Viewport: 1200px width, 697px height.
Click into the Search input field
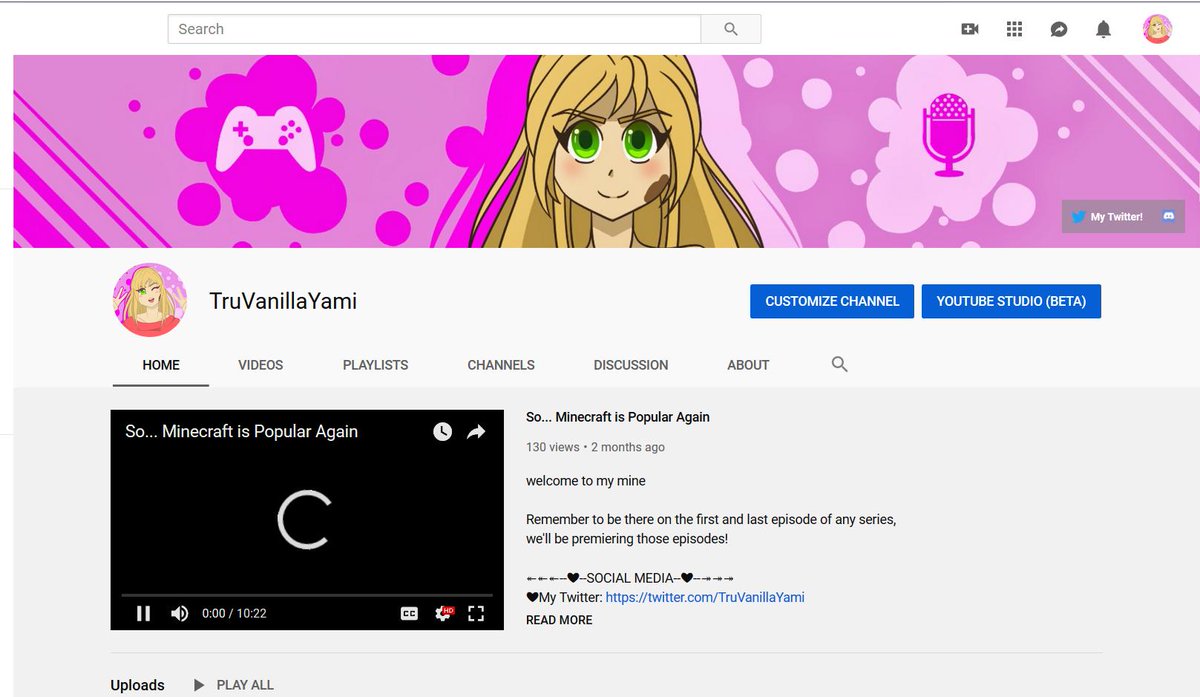434,29
